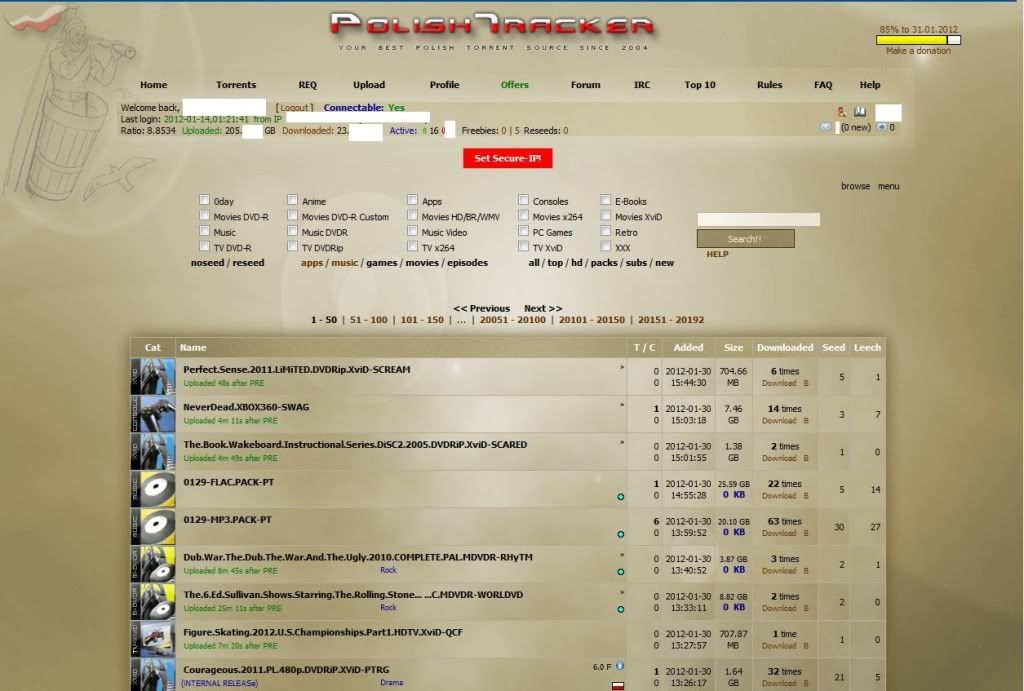The height and width of the screenshot is (691, 1024).
Task: Click the green circle icon in Dub.War row
Action: pos(620,572)
